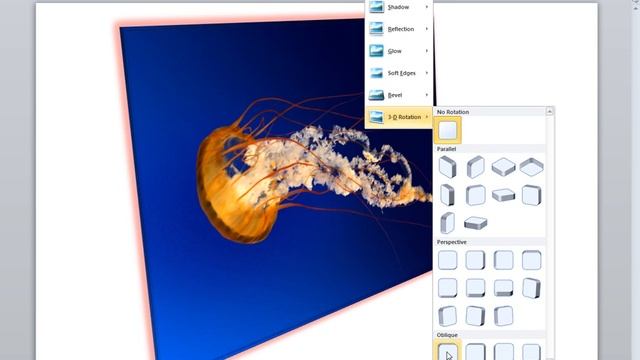Apply Perspective Above rotation preset
Viewport: 640px width, 360px height.
448,288
